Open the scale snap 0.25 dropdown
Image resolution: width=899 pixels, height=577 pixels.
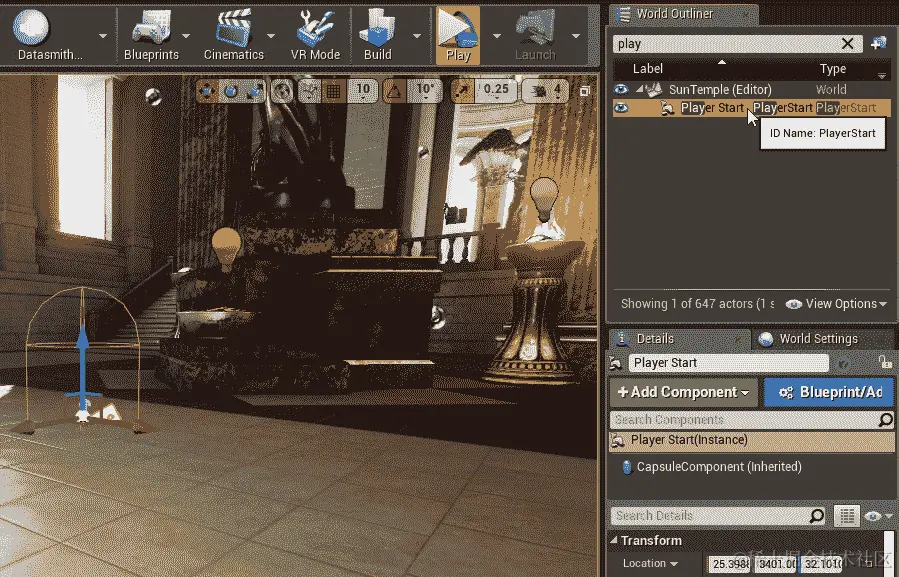click(496, 91)
